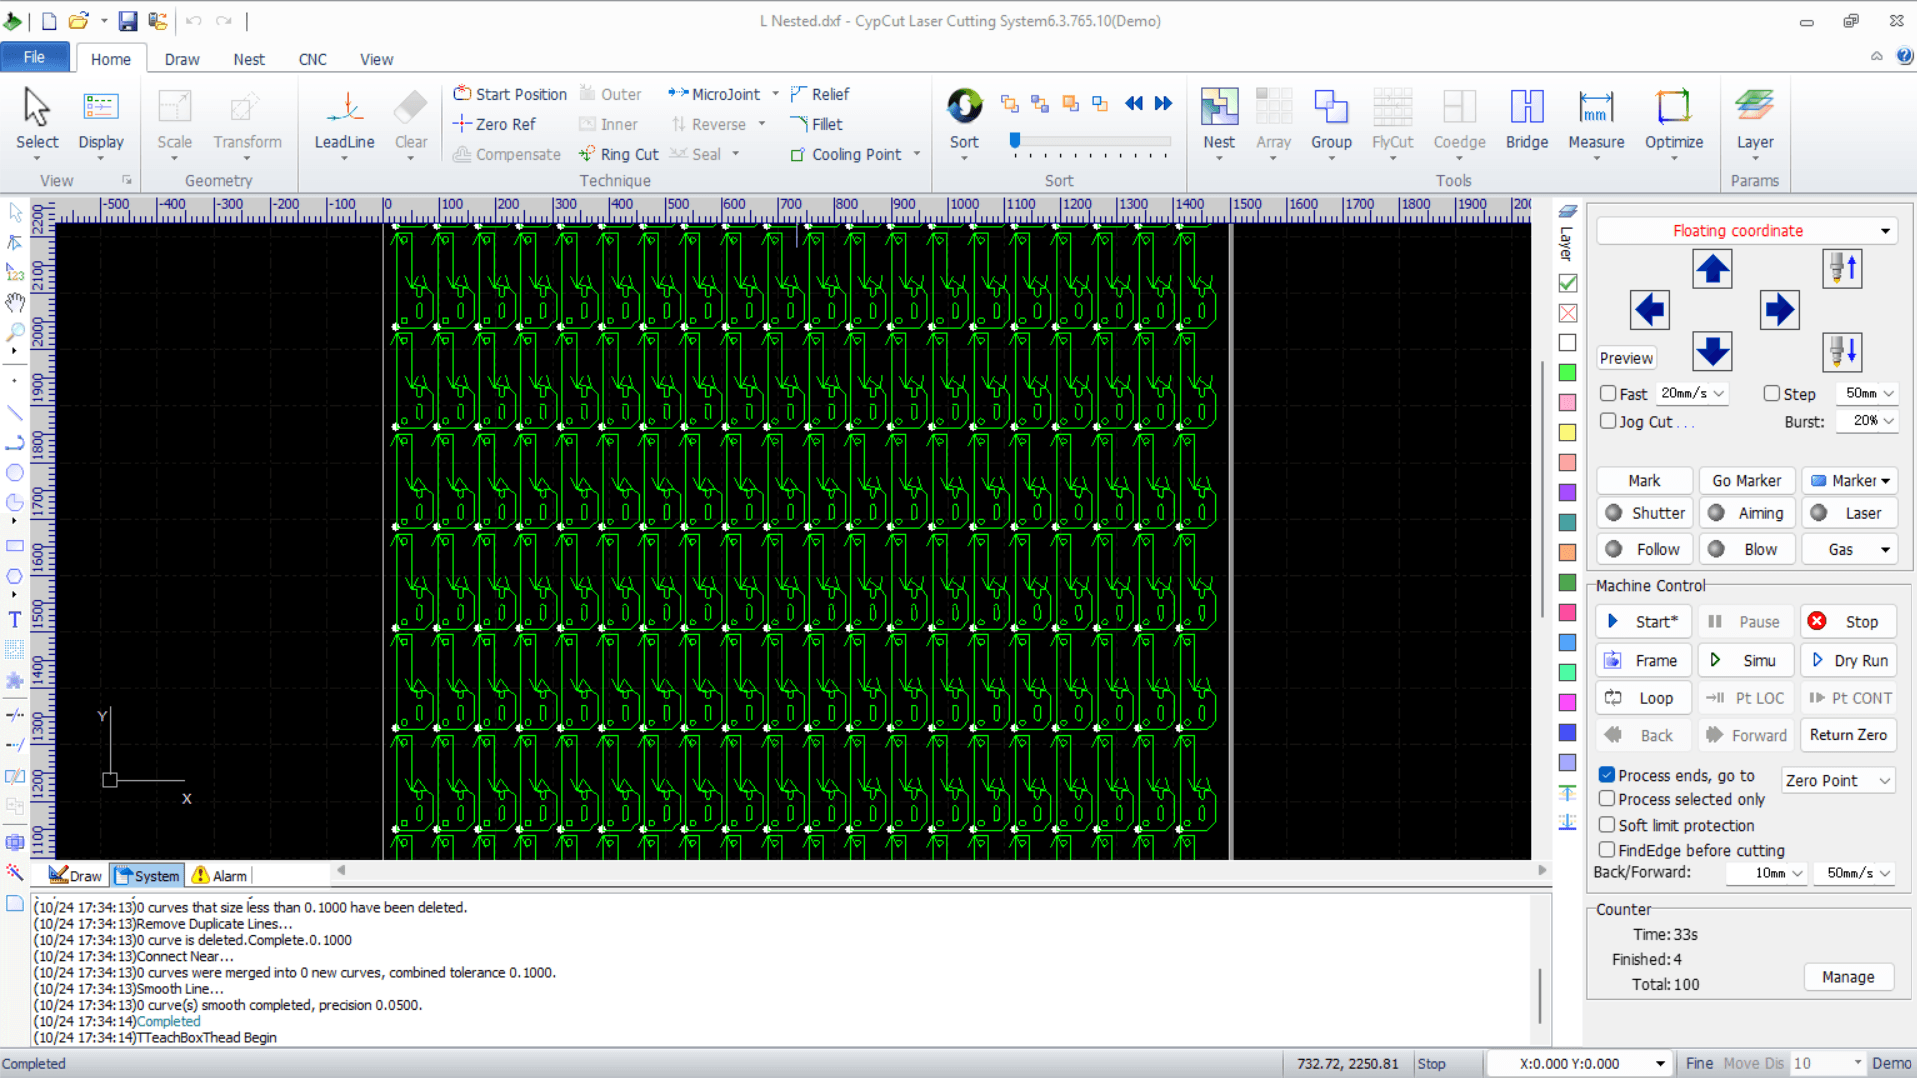Open the Nest tool
The width and height of the screenshot is (1917, 1078).
point(1218,119)
